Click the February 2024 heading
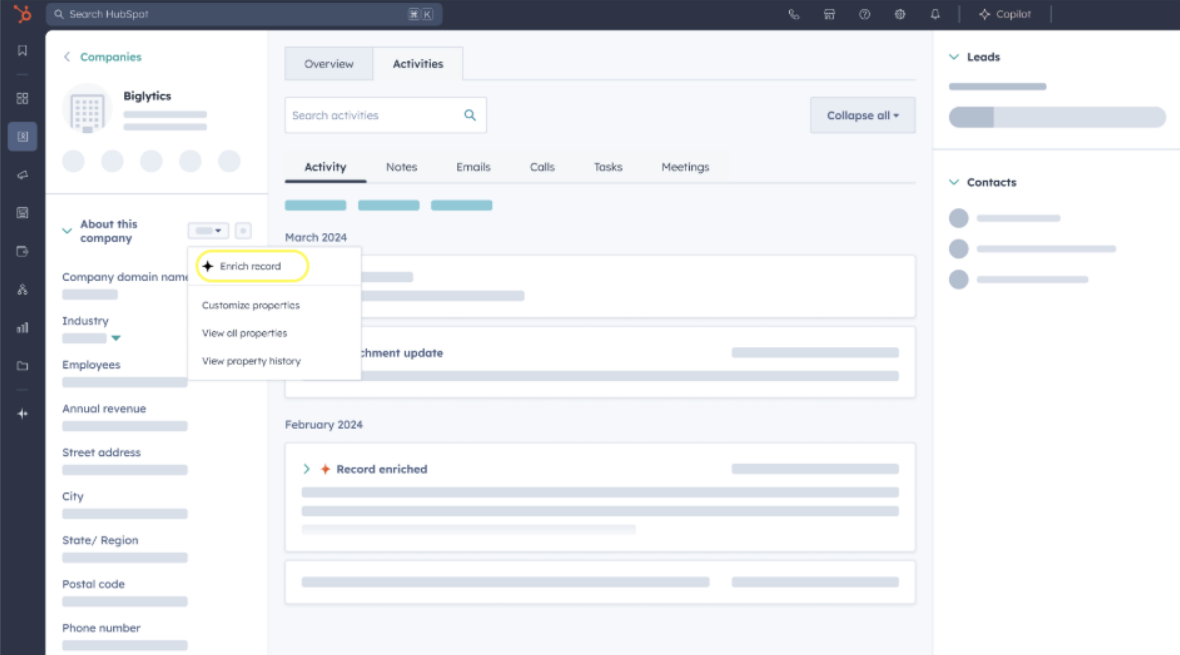The height and width of the screenshot is (655, 1180). [324, 425]
